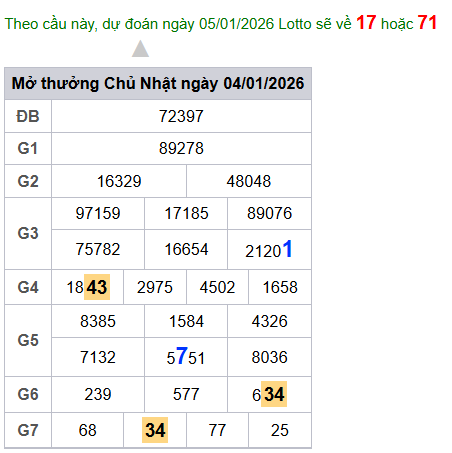Select highlighted G7 number 34
The width and height of the screenshot is (452, 453).
click(x=155, y=430)
